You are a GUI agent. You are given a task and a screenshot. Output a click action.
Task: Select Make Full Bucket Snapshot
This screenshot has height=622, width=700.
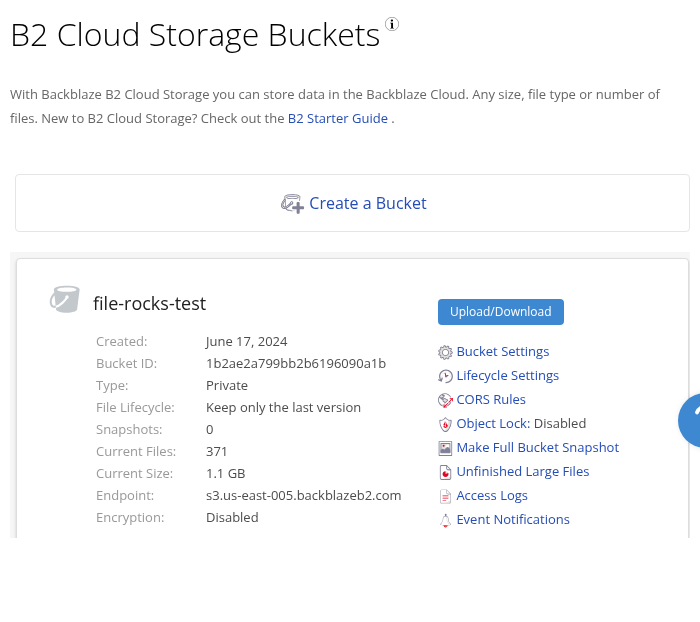[x=538, y=447]
